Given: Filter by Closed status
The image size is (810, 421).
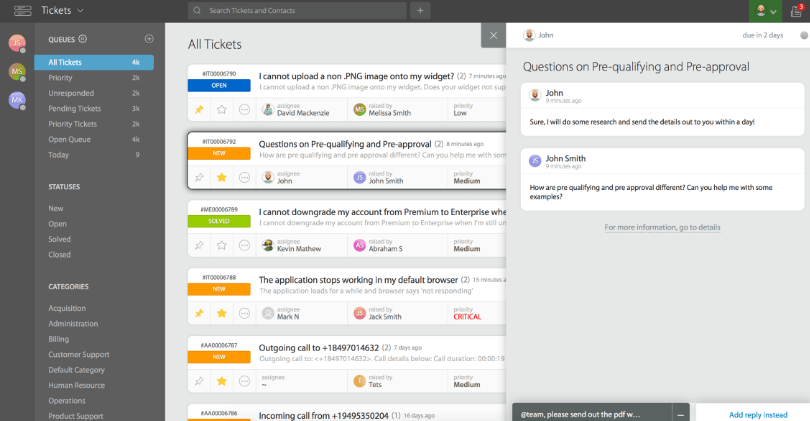Looking at the screenshot, I should point(59,255).
